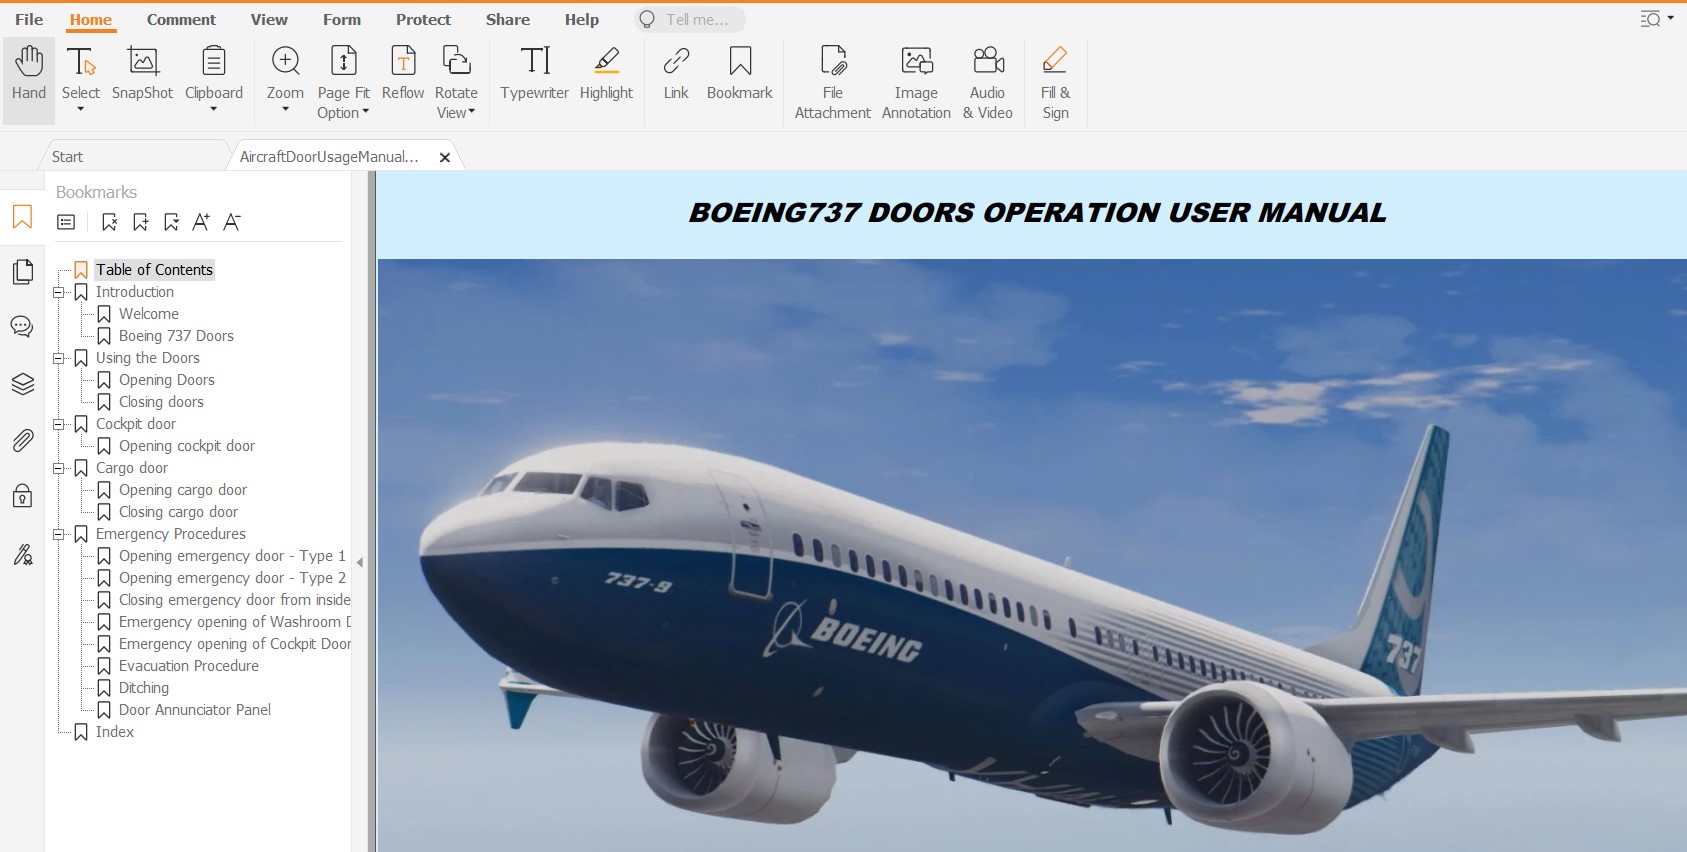Open the Share ribbon tab
Image resolution: width=1687 pixels, height=852 pixels.
[x=508, y=19]
